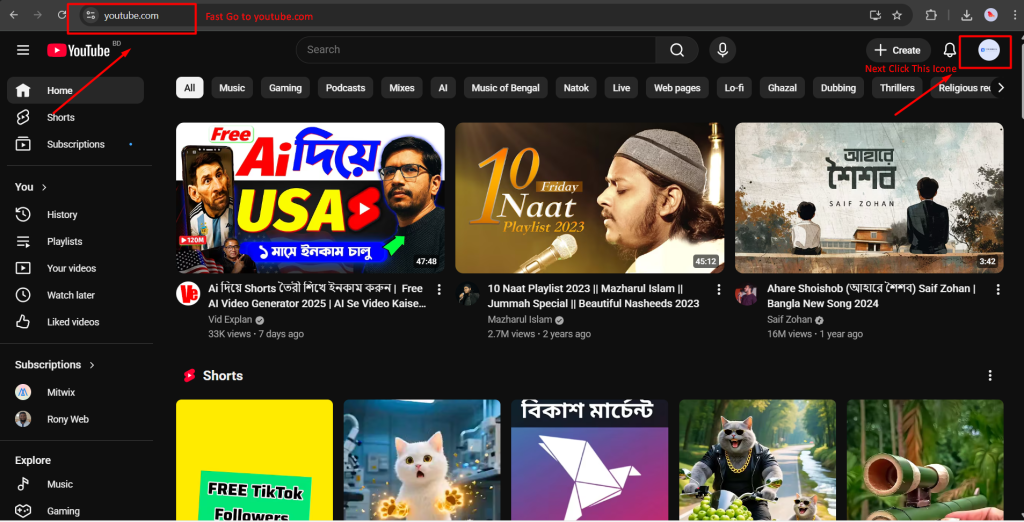Select the Lo-fi filter chip

click(734, 88)
